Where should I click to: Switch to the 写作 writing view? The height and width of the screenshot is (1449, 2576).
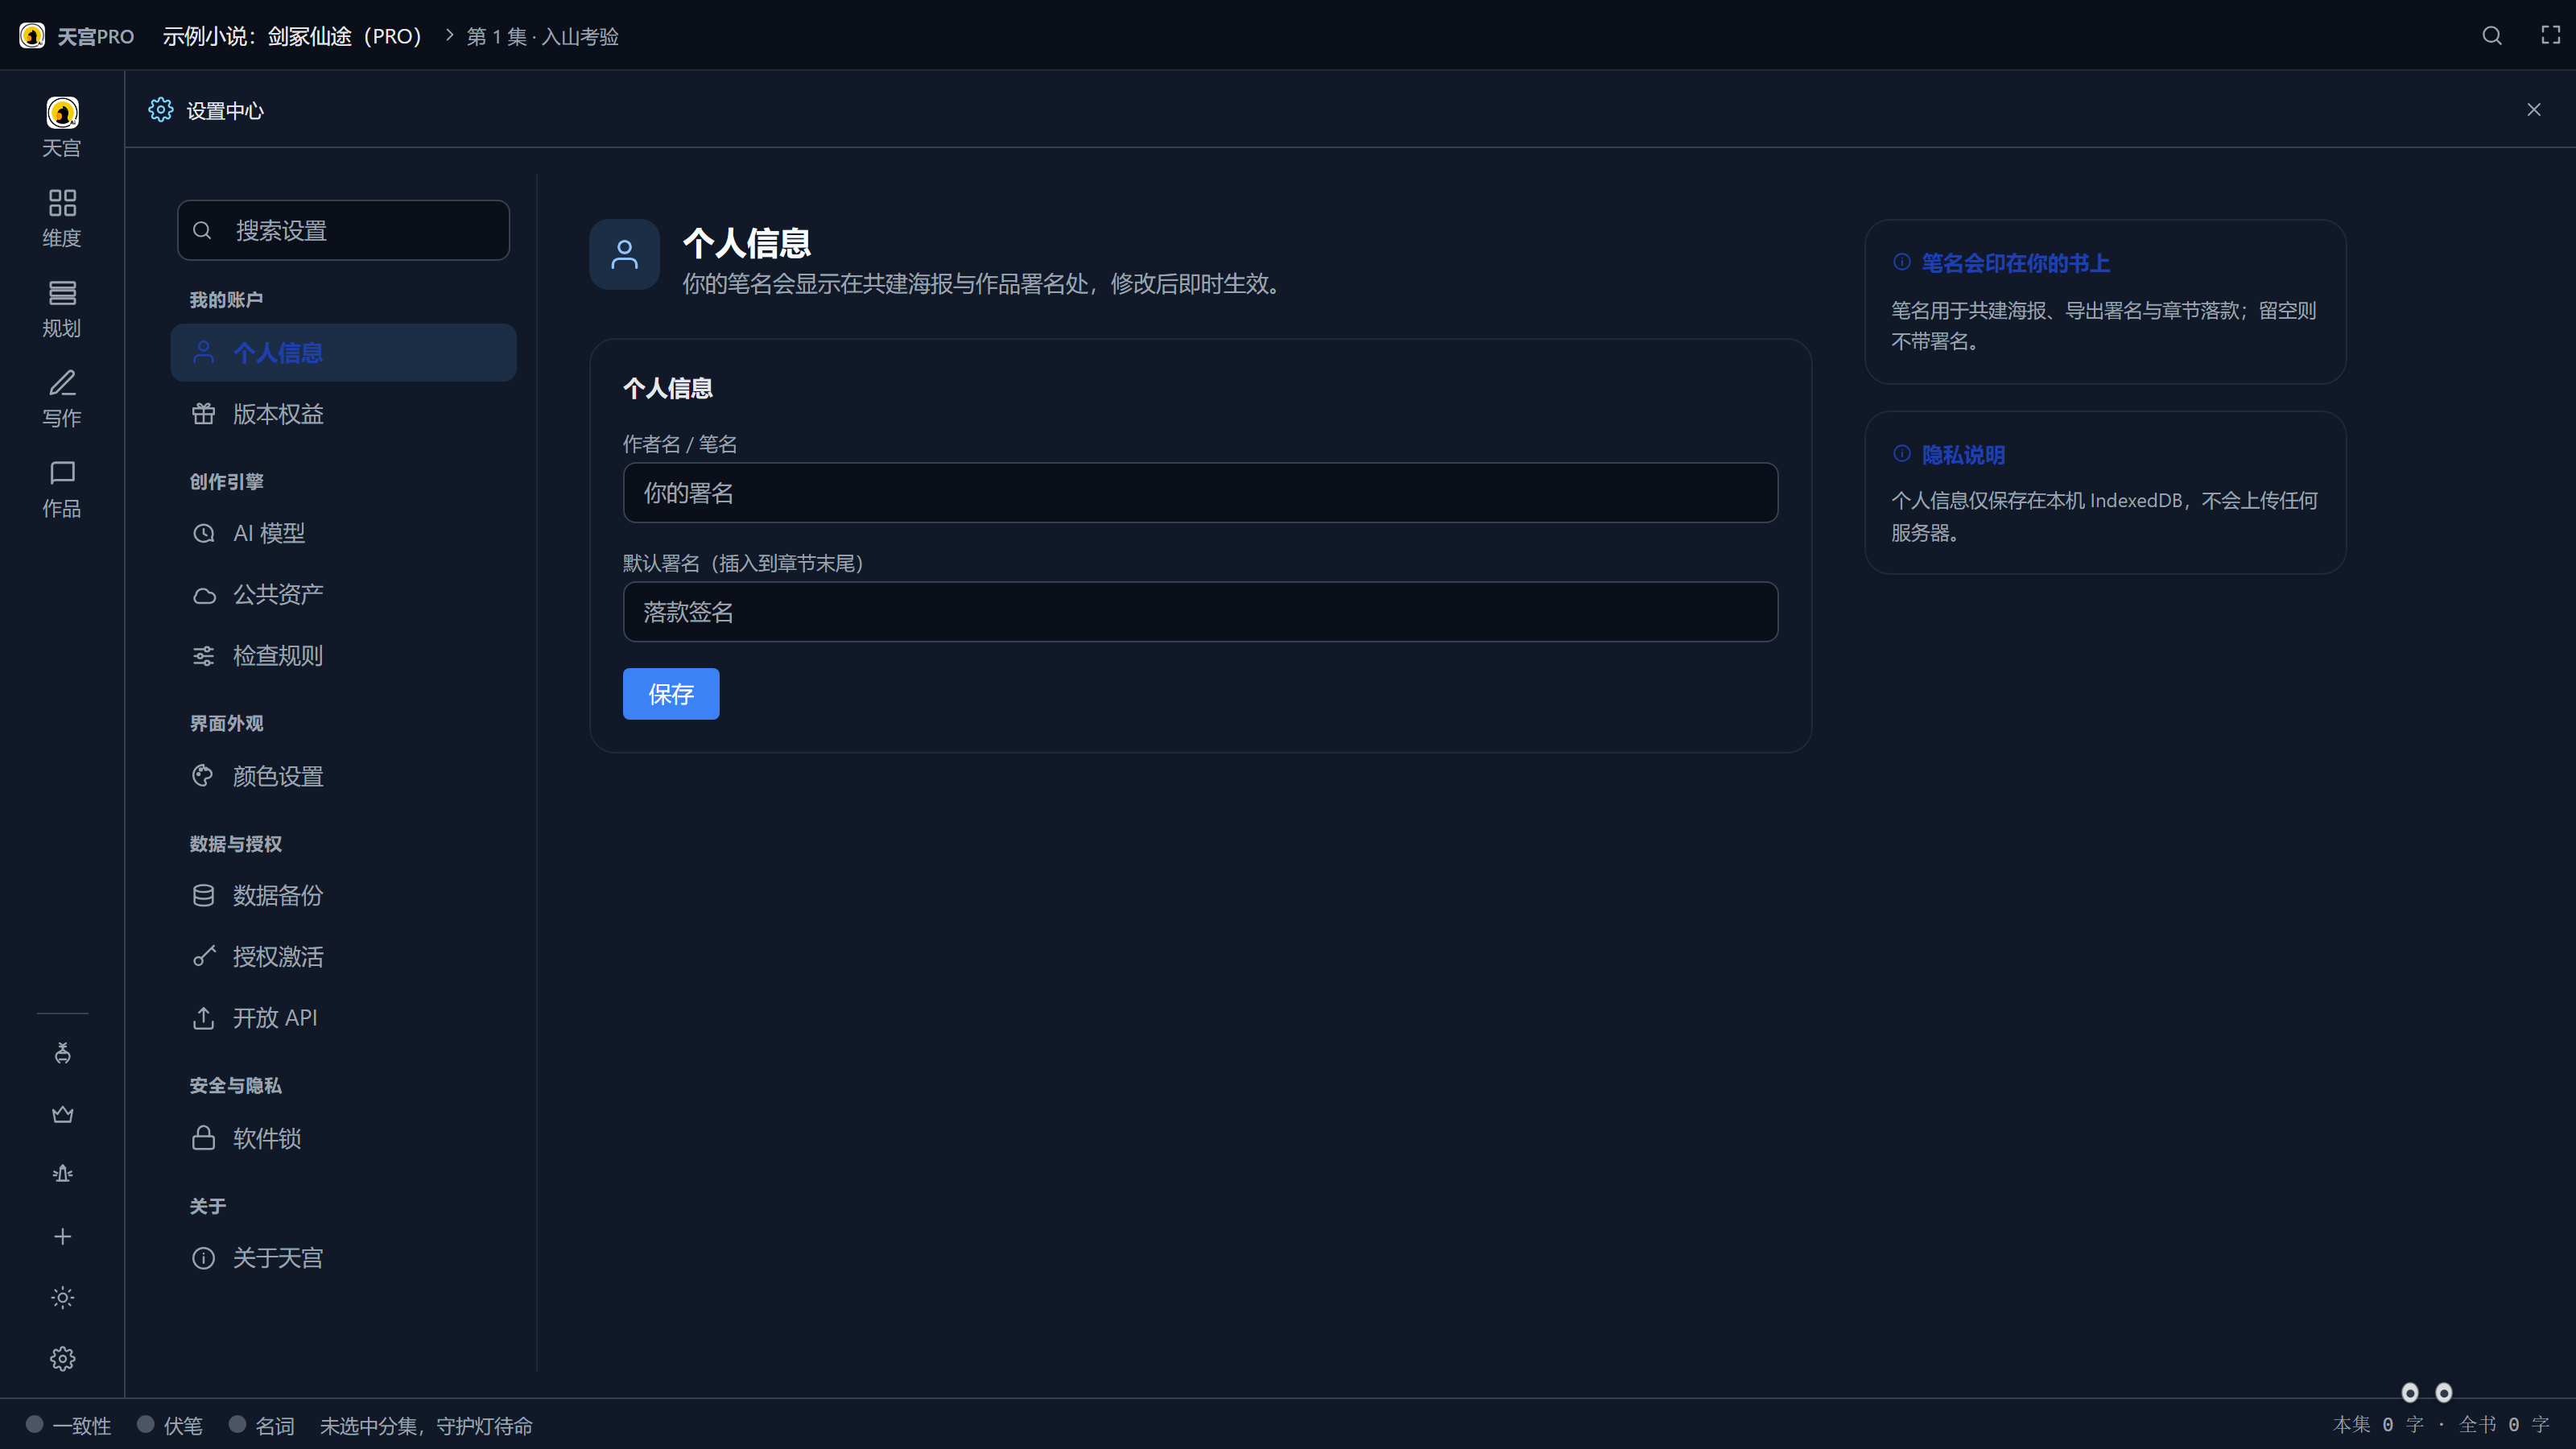pyautogui.click(x=62, y=398)
